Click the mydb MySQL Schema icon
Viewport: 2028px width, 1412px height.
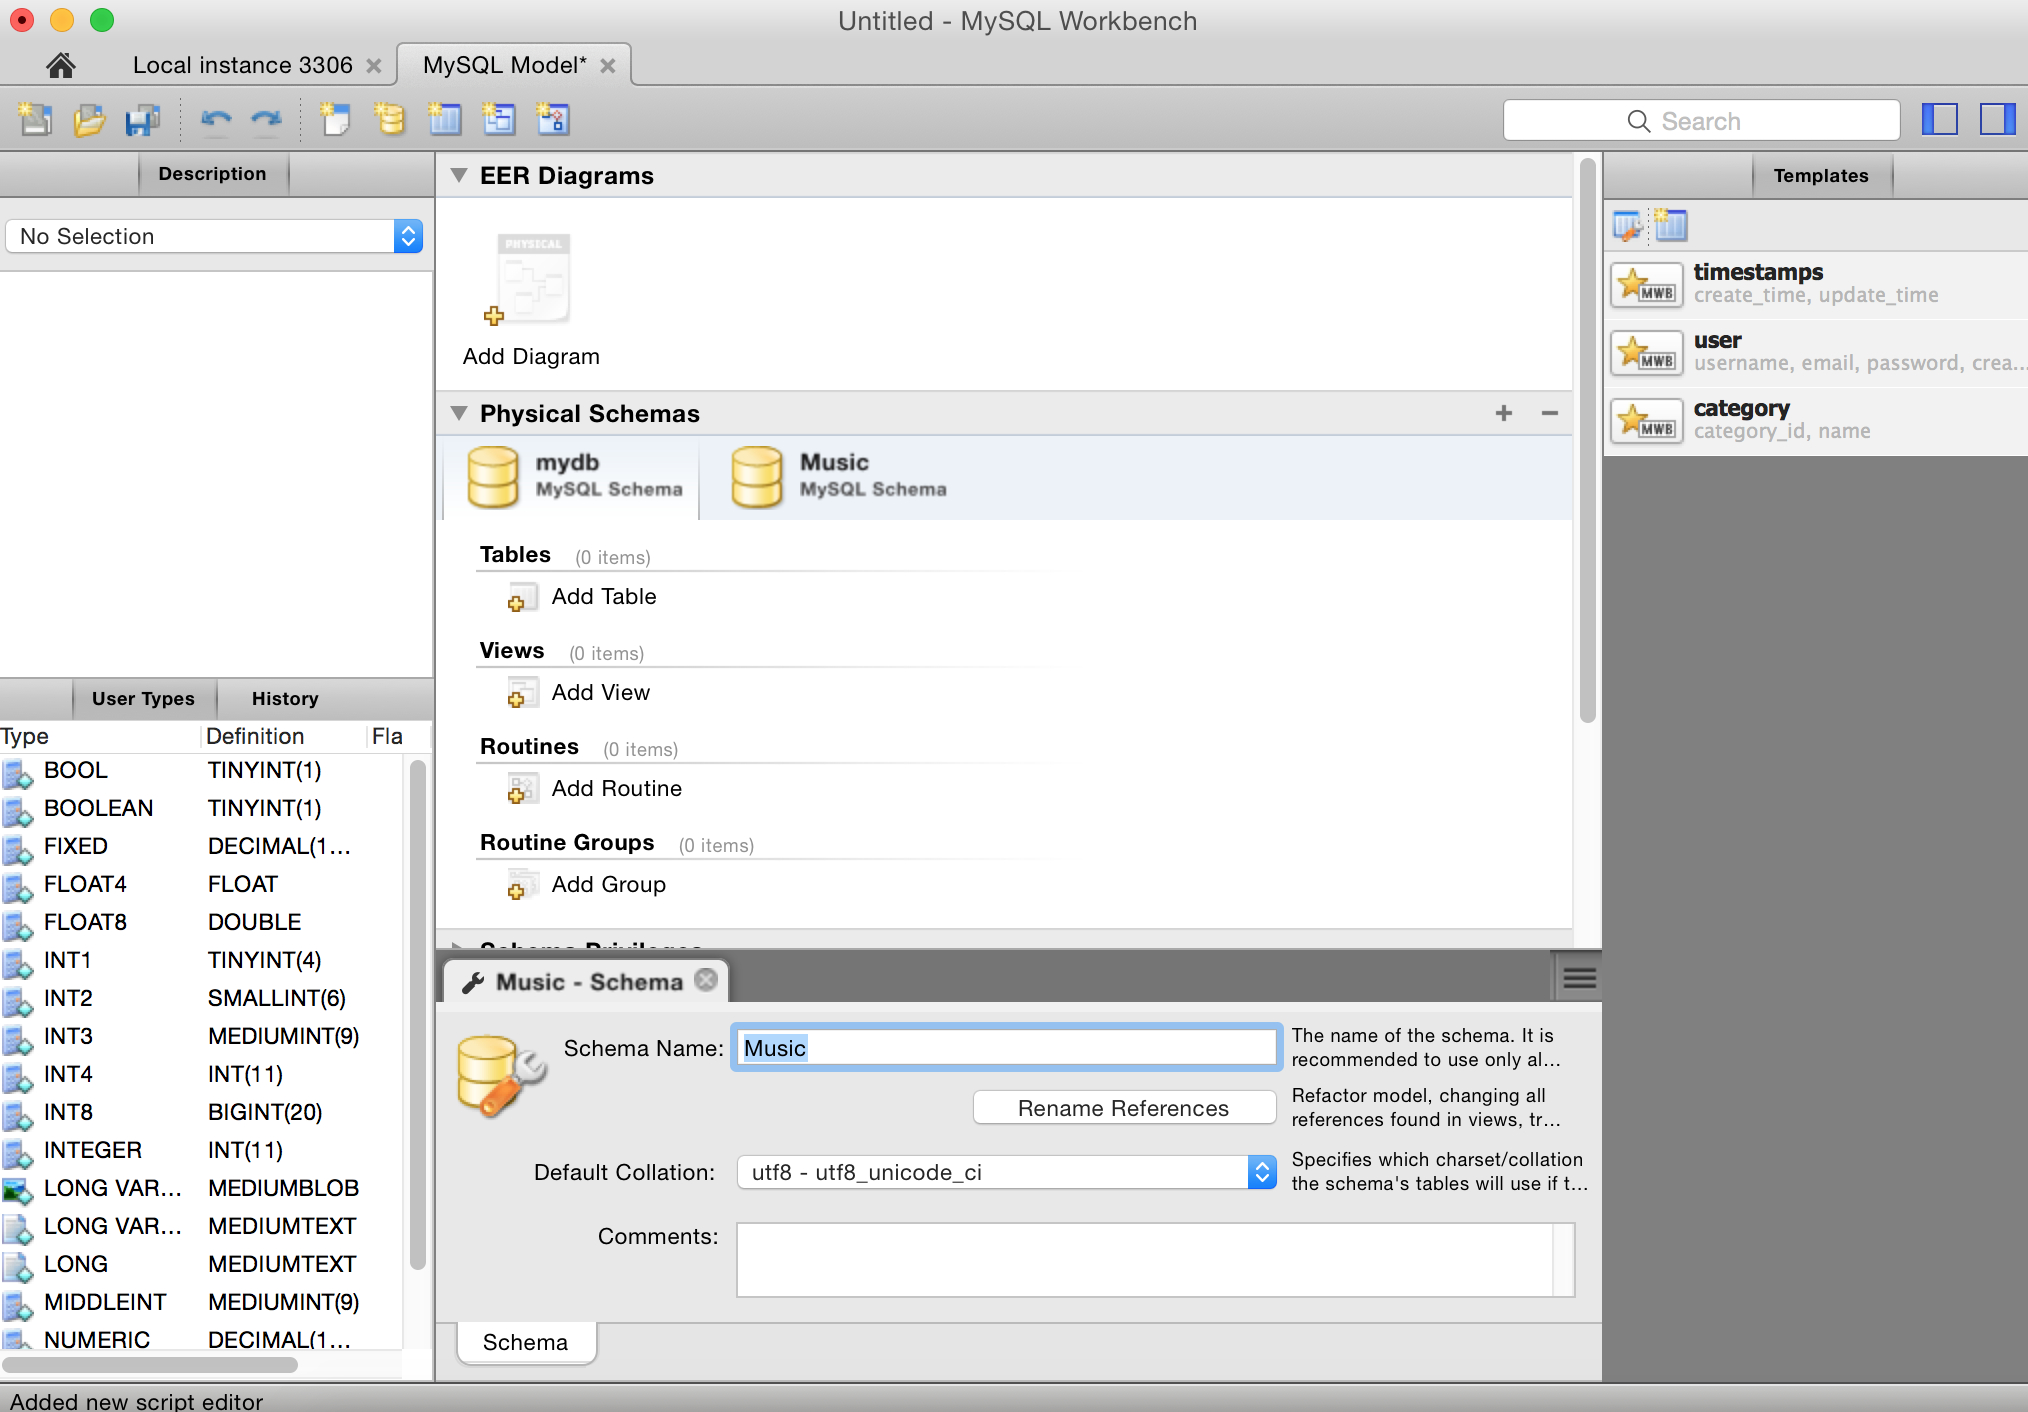pyautogui.click(x=498, y=475)
